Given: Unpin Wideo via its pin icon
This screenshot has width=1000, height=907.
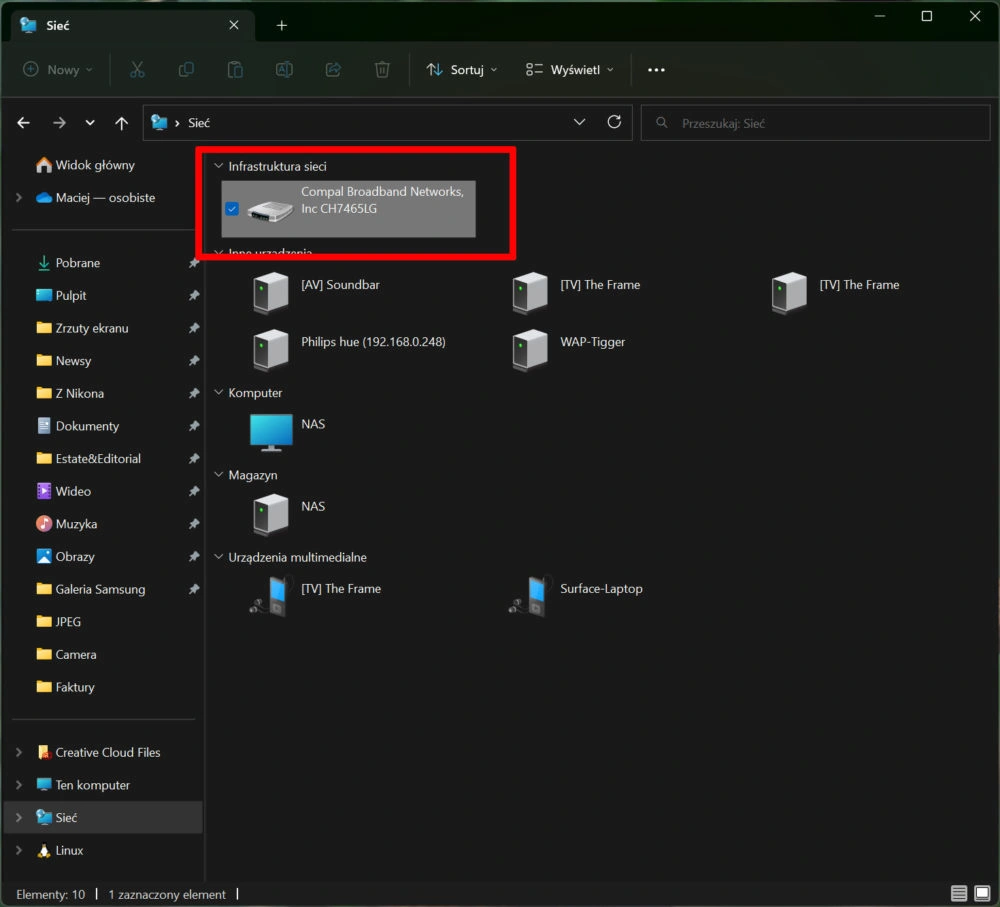Looking at the screenshot, I should pos(194,491).
